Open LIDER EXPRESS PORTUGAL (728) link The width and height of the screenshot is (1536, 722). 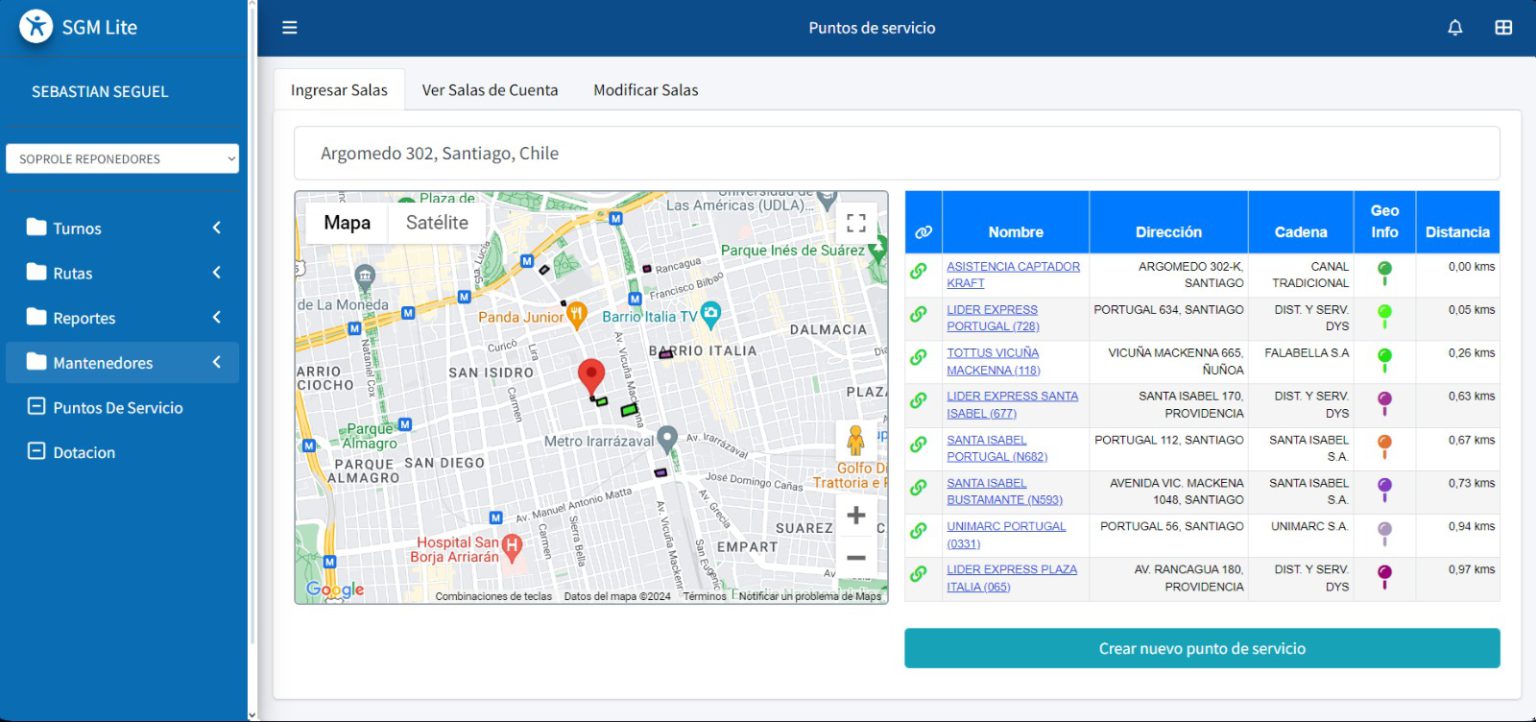(x=993, y=318)
